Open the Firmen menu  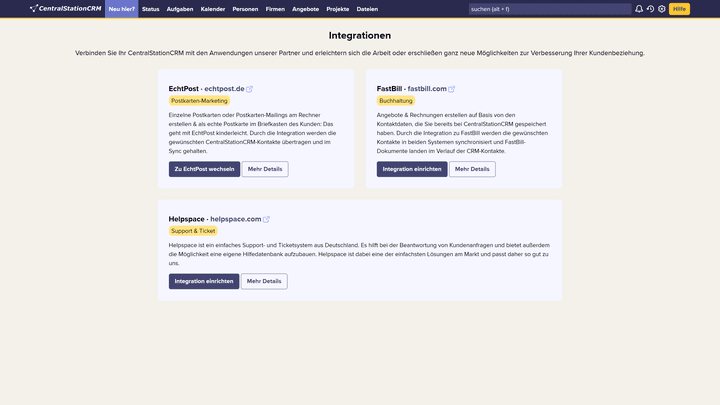click(x=275, y=9)
